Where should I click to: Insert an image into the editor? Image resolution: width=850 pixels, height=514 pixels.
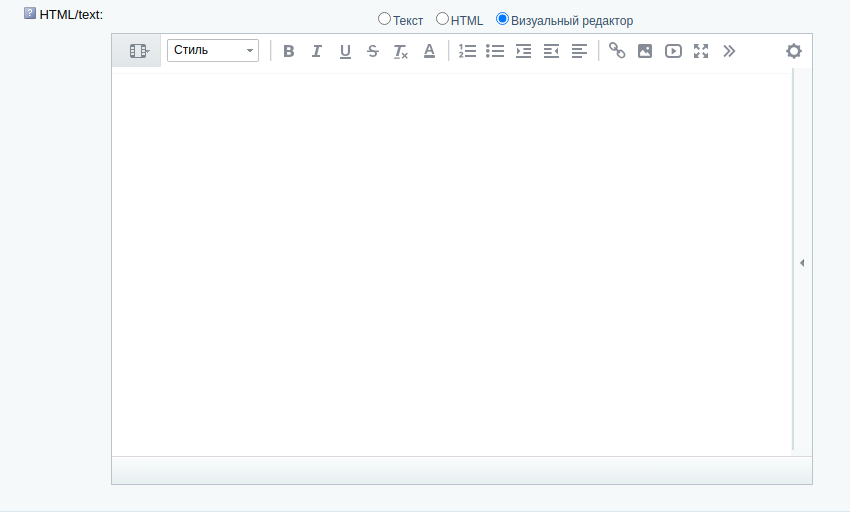coord(645,51)
